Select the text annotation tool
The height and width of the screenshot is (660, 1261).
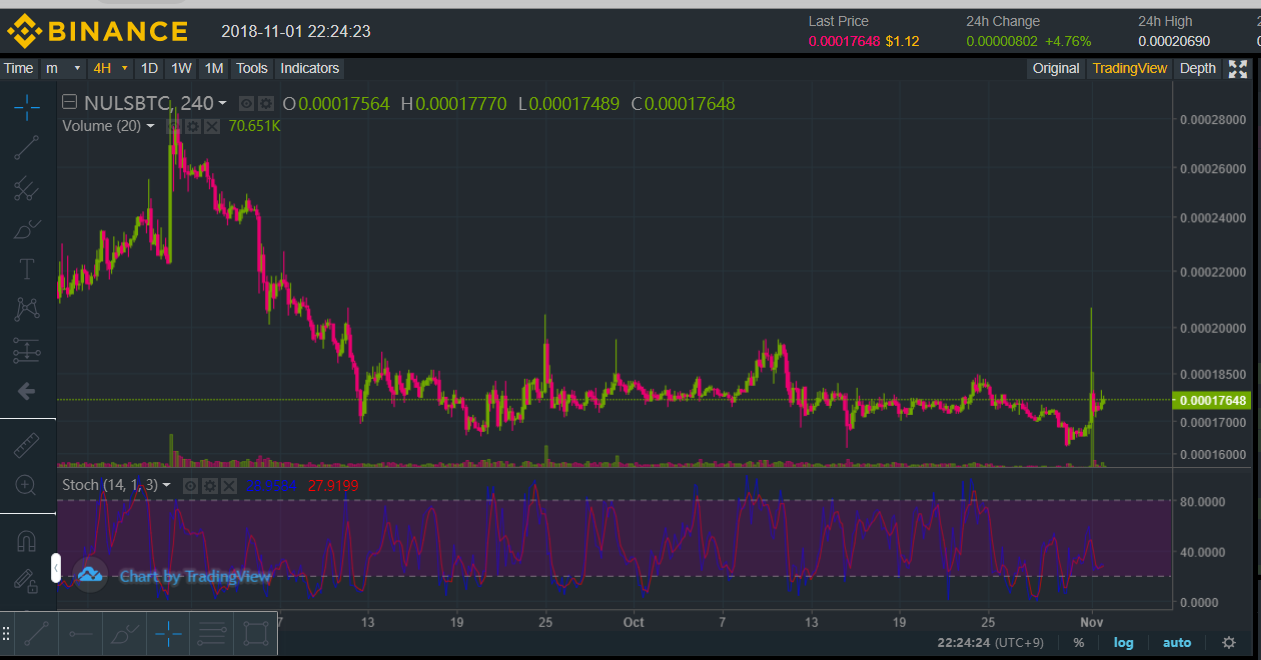click(x=27, y=269)
